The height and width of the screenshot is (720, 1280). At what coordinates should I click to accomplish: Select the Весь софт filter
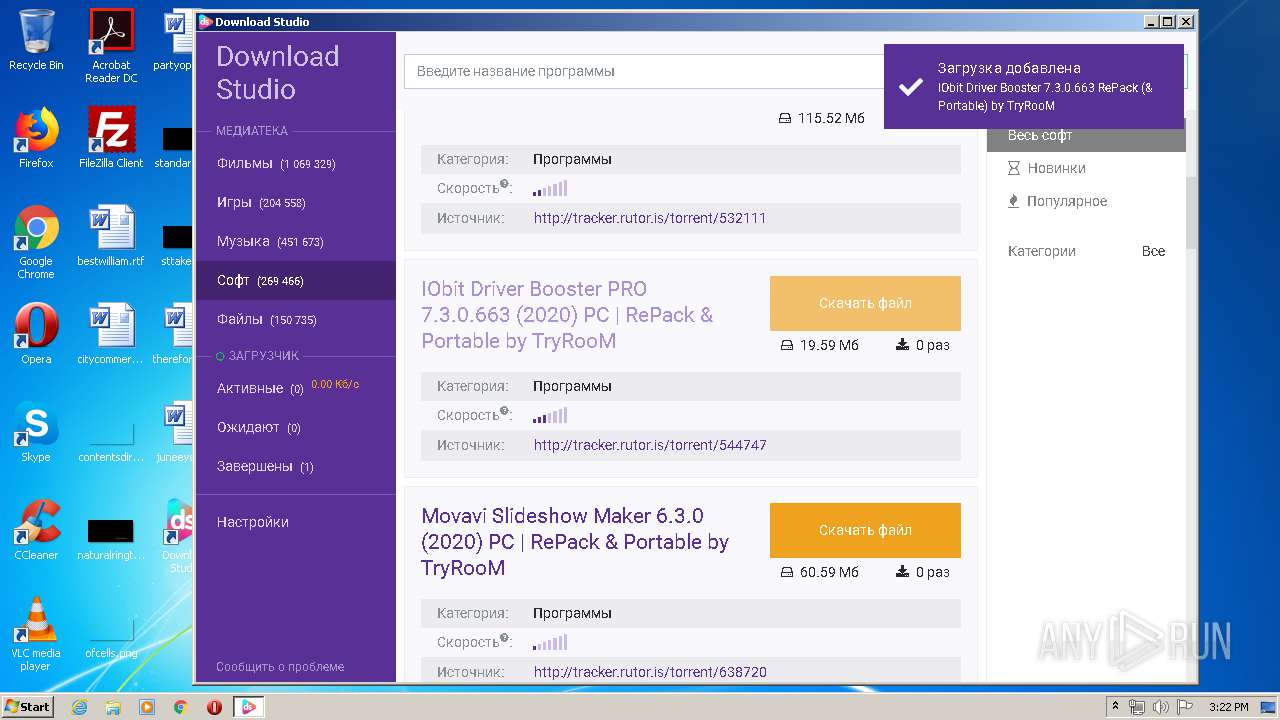(x=1086, y=135)
